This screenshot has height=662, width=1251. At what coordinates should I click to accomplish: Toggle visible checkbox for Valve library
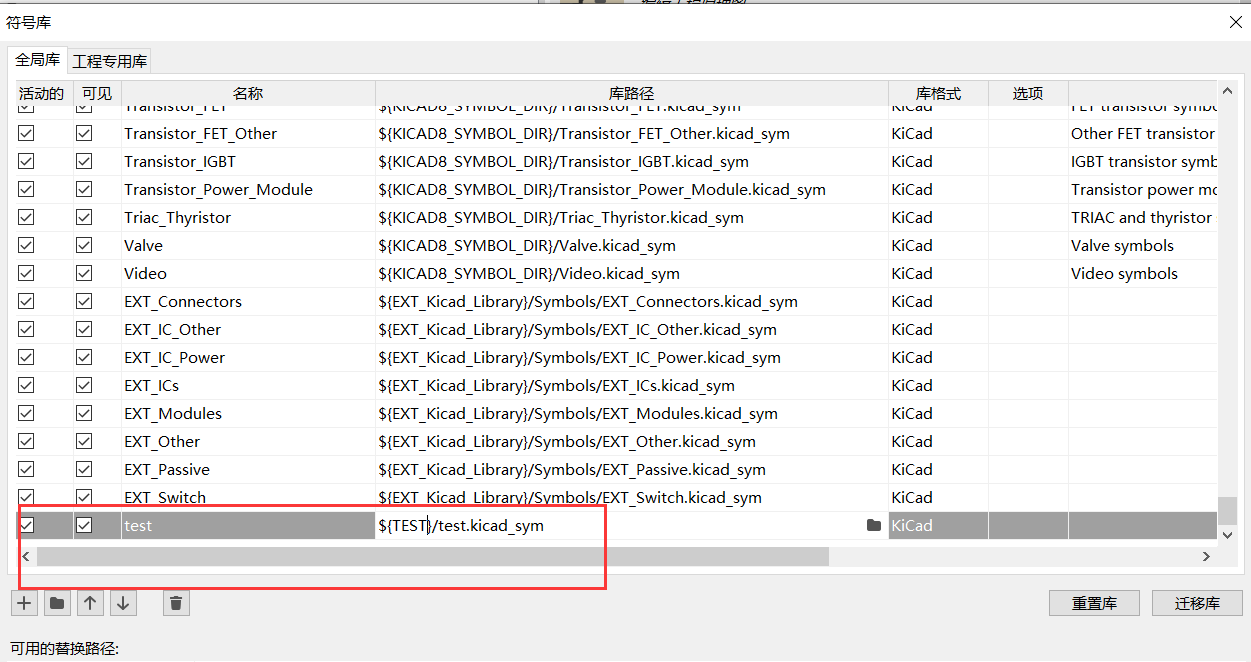[84, 245]
